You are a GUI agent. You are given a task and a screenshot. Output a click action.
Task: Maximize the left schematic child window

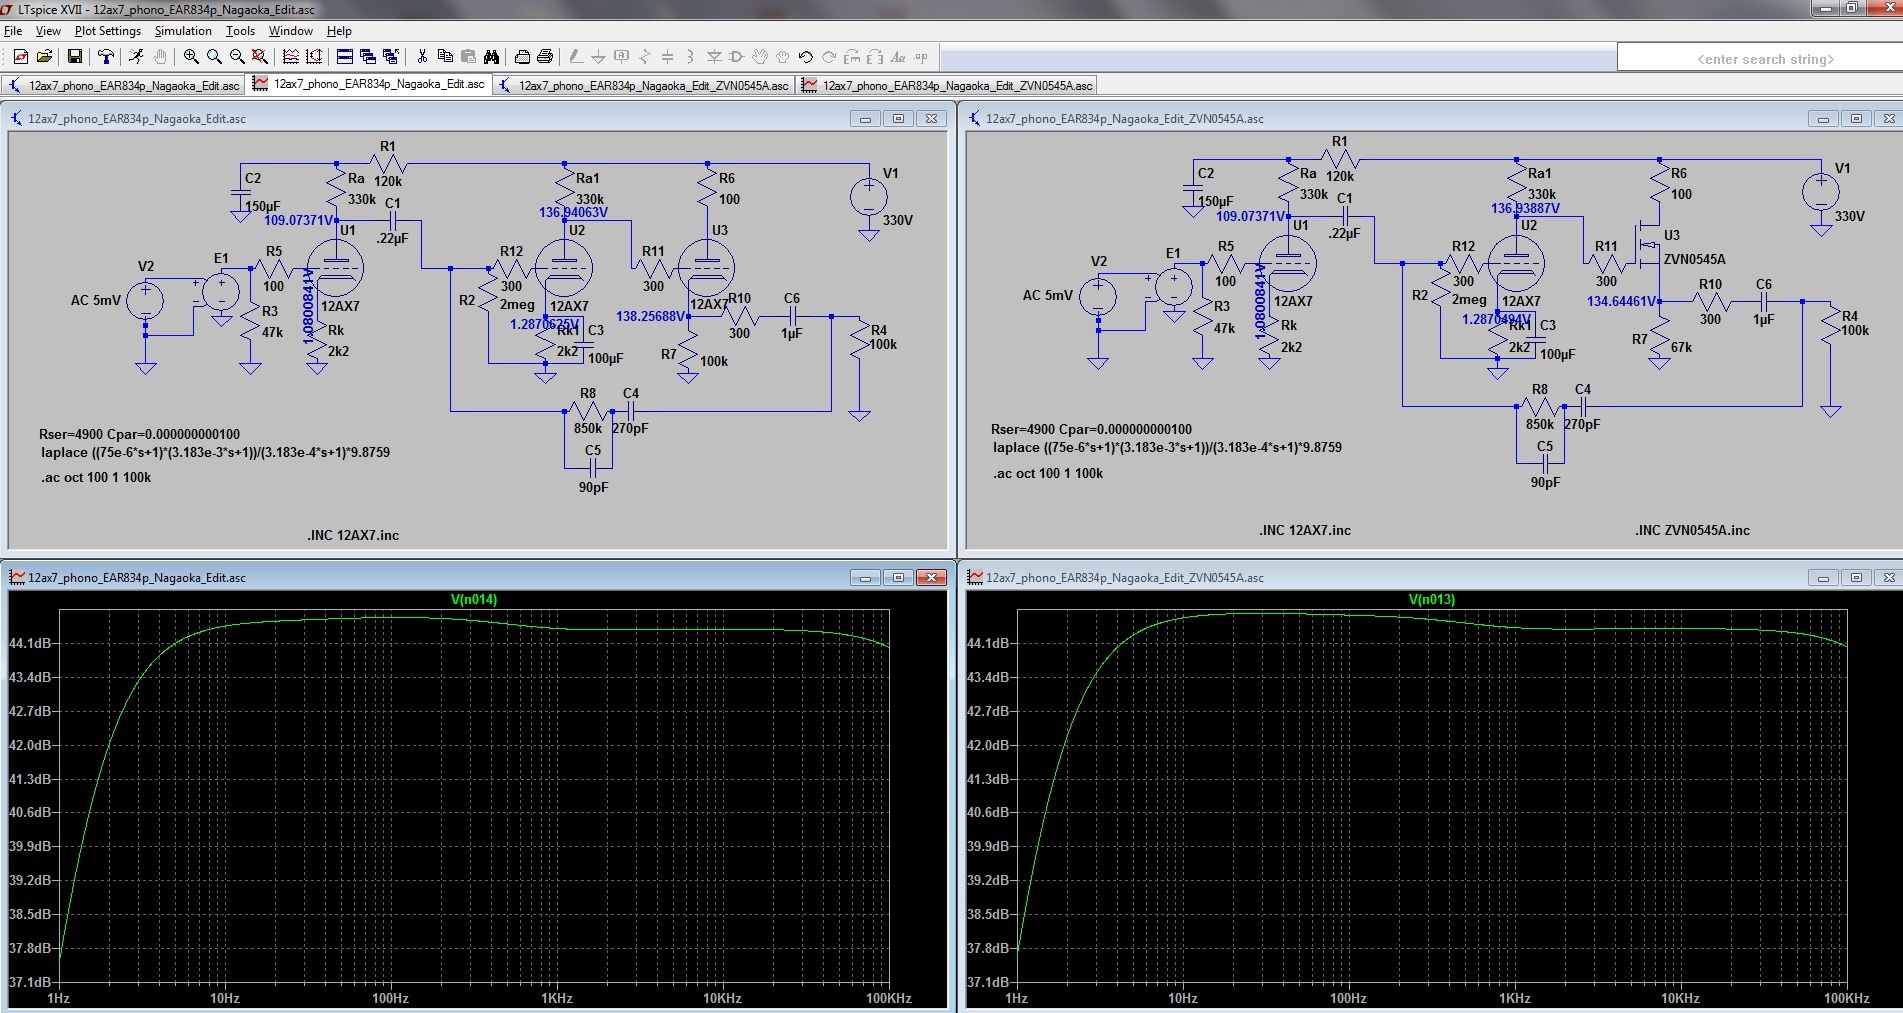pos(898,119)
